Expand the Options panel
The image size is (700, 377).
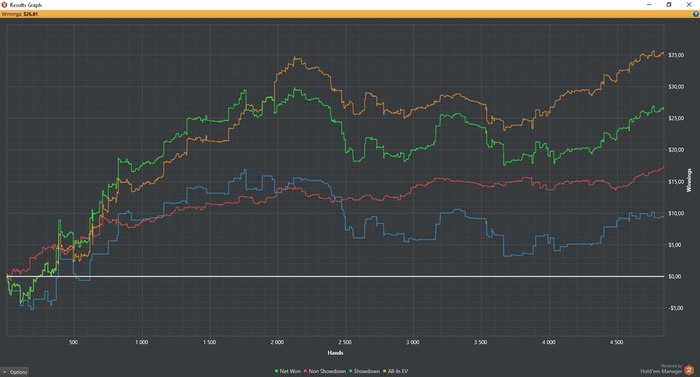(x=15, y=372)
